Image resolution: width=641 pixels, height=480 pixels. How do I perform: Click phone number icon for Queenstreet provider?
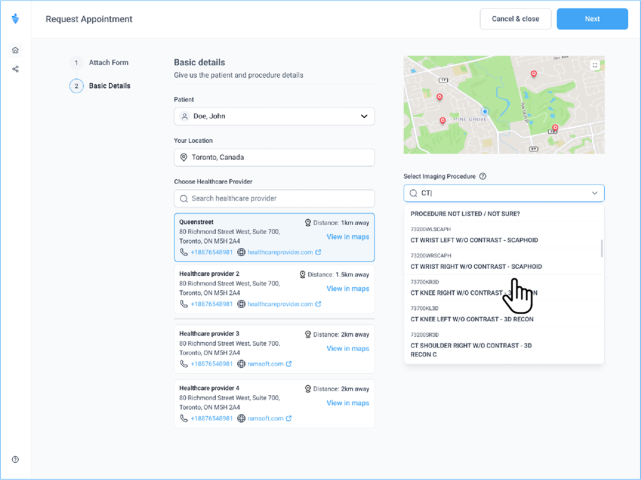point(184,252)
